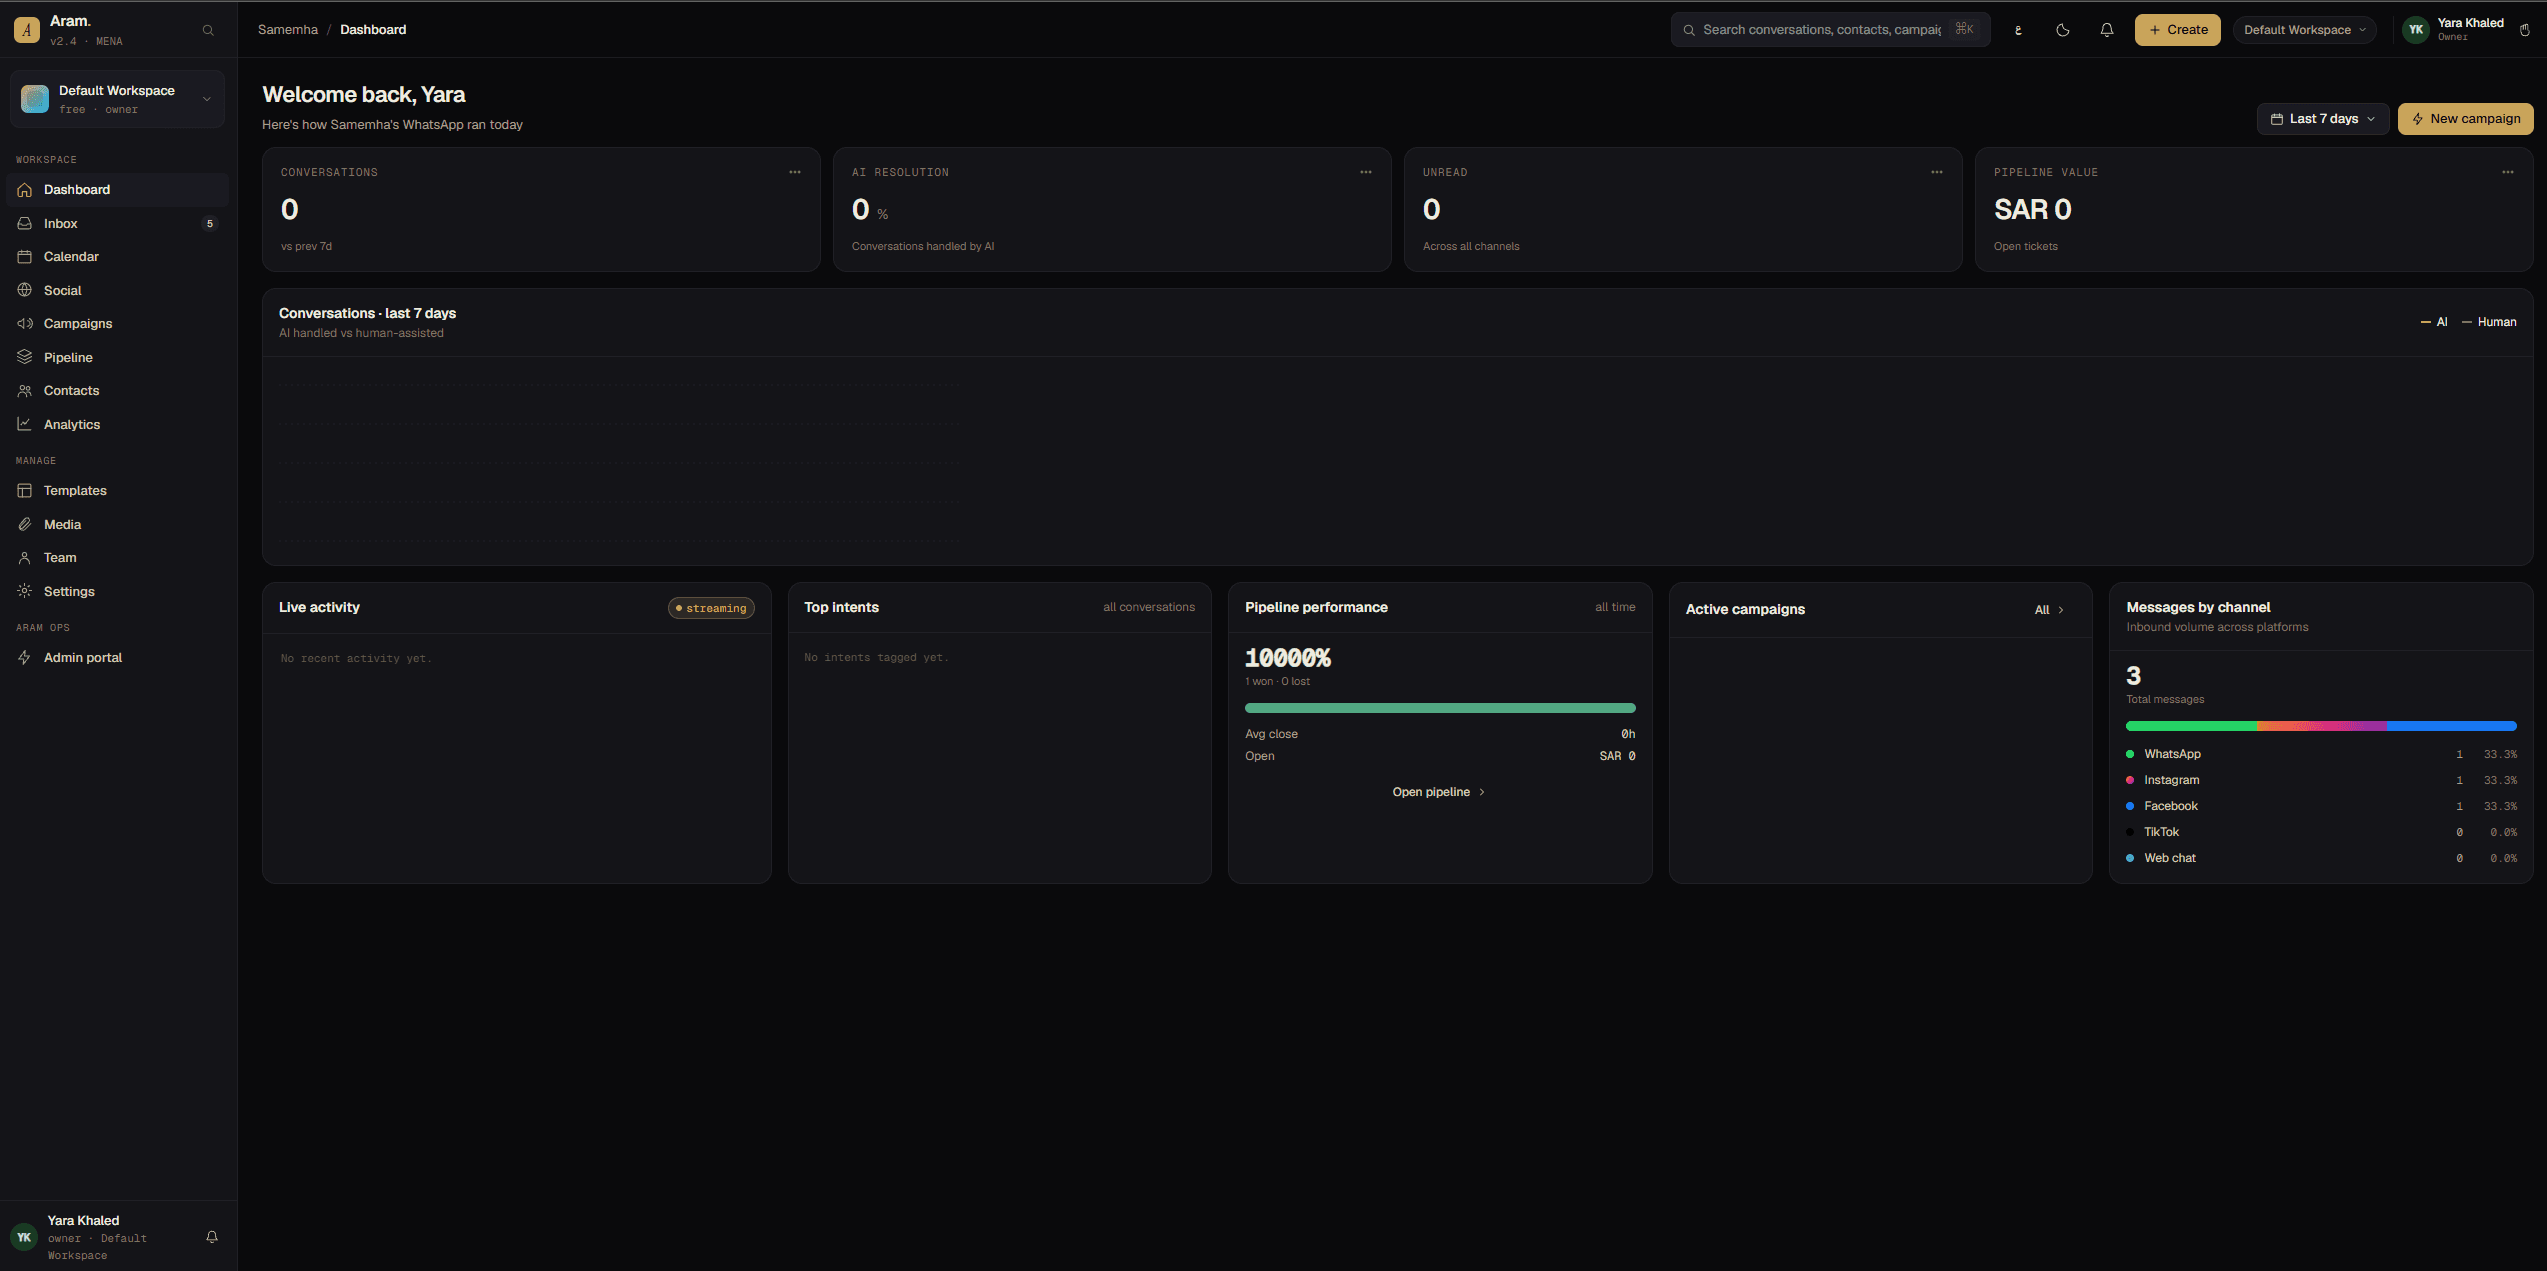2547x1271 pixels.
Task: Open Contacts in the sidebar
Action: pos(117,391)
